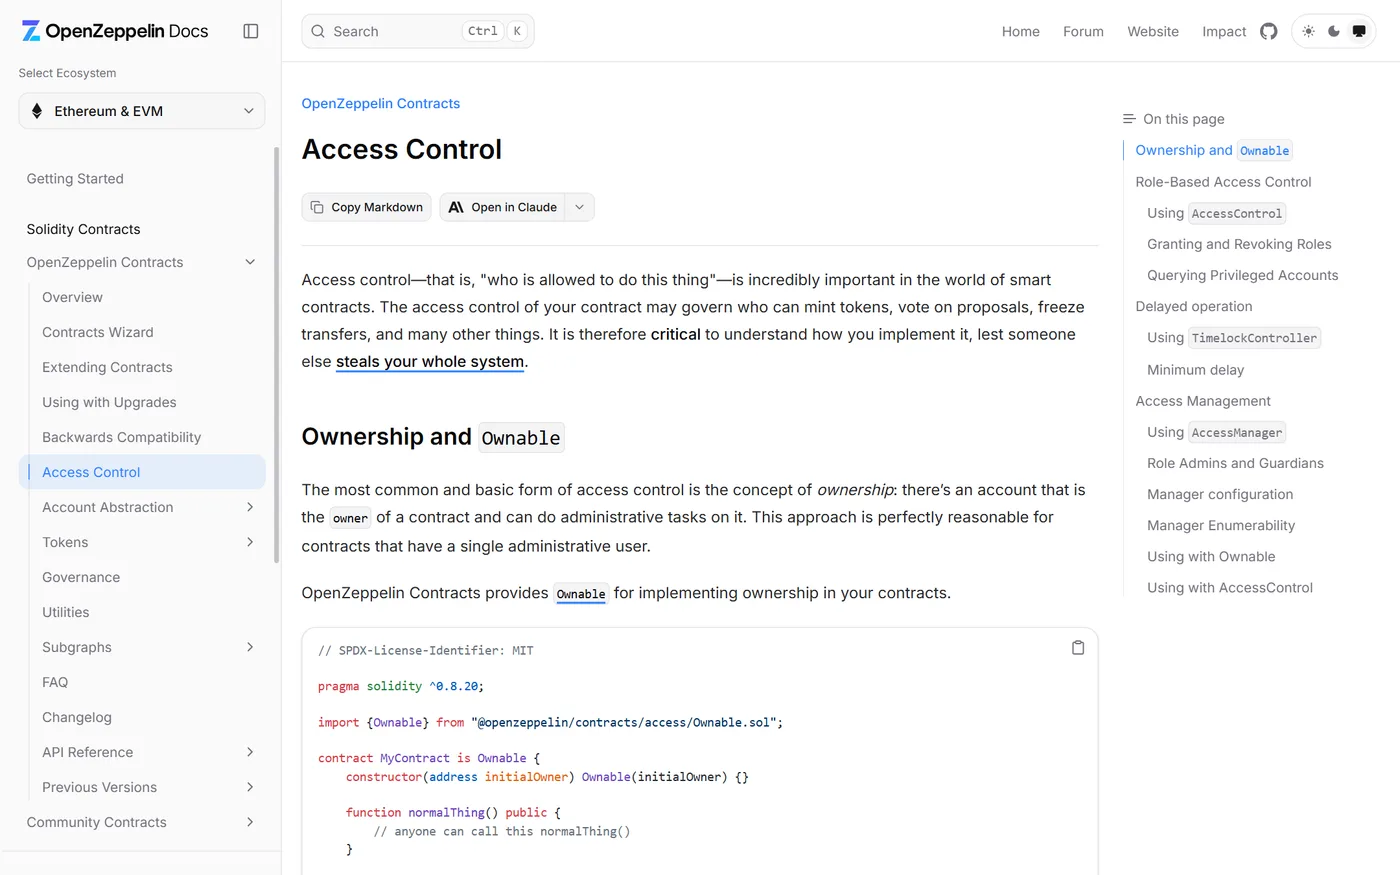This screenshot has height=875, width=1400.
Task: Open the Forum nav link
Action: 1083,32
